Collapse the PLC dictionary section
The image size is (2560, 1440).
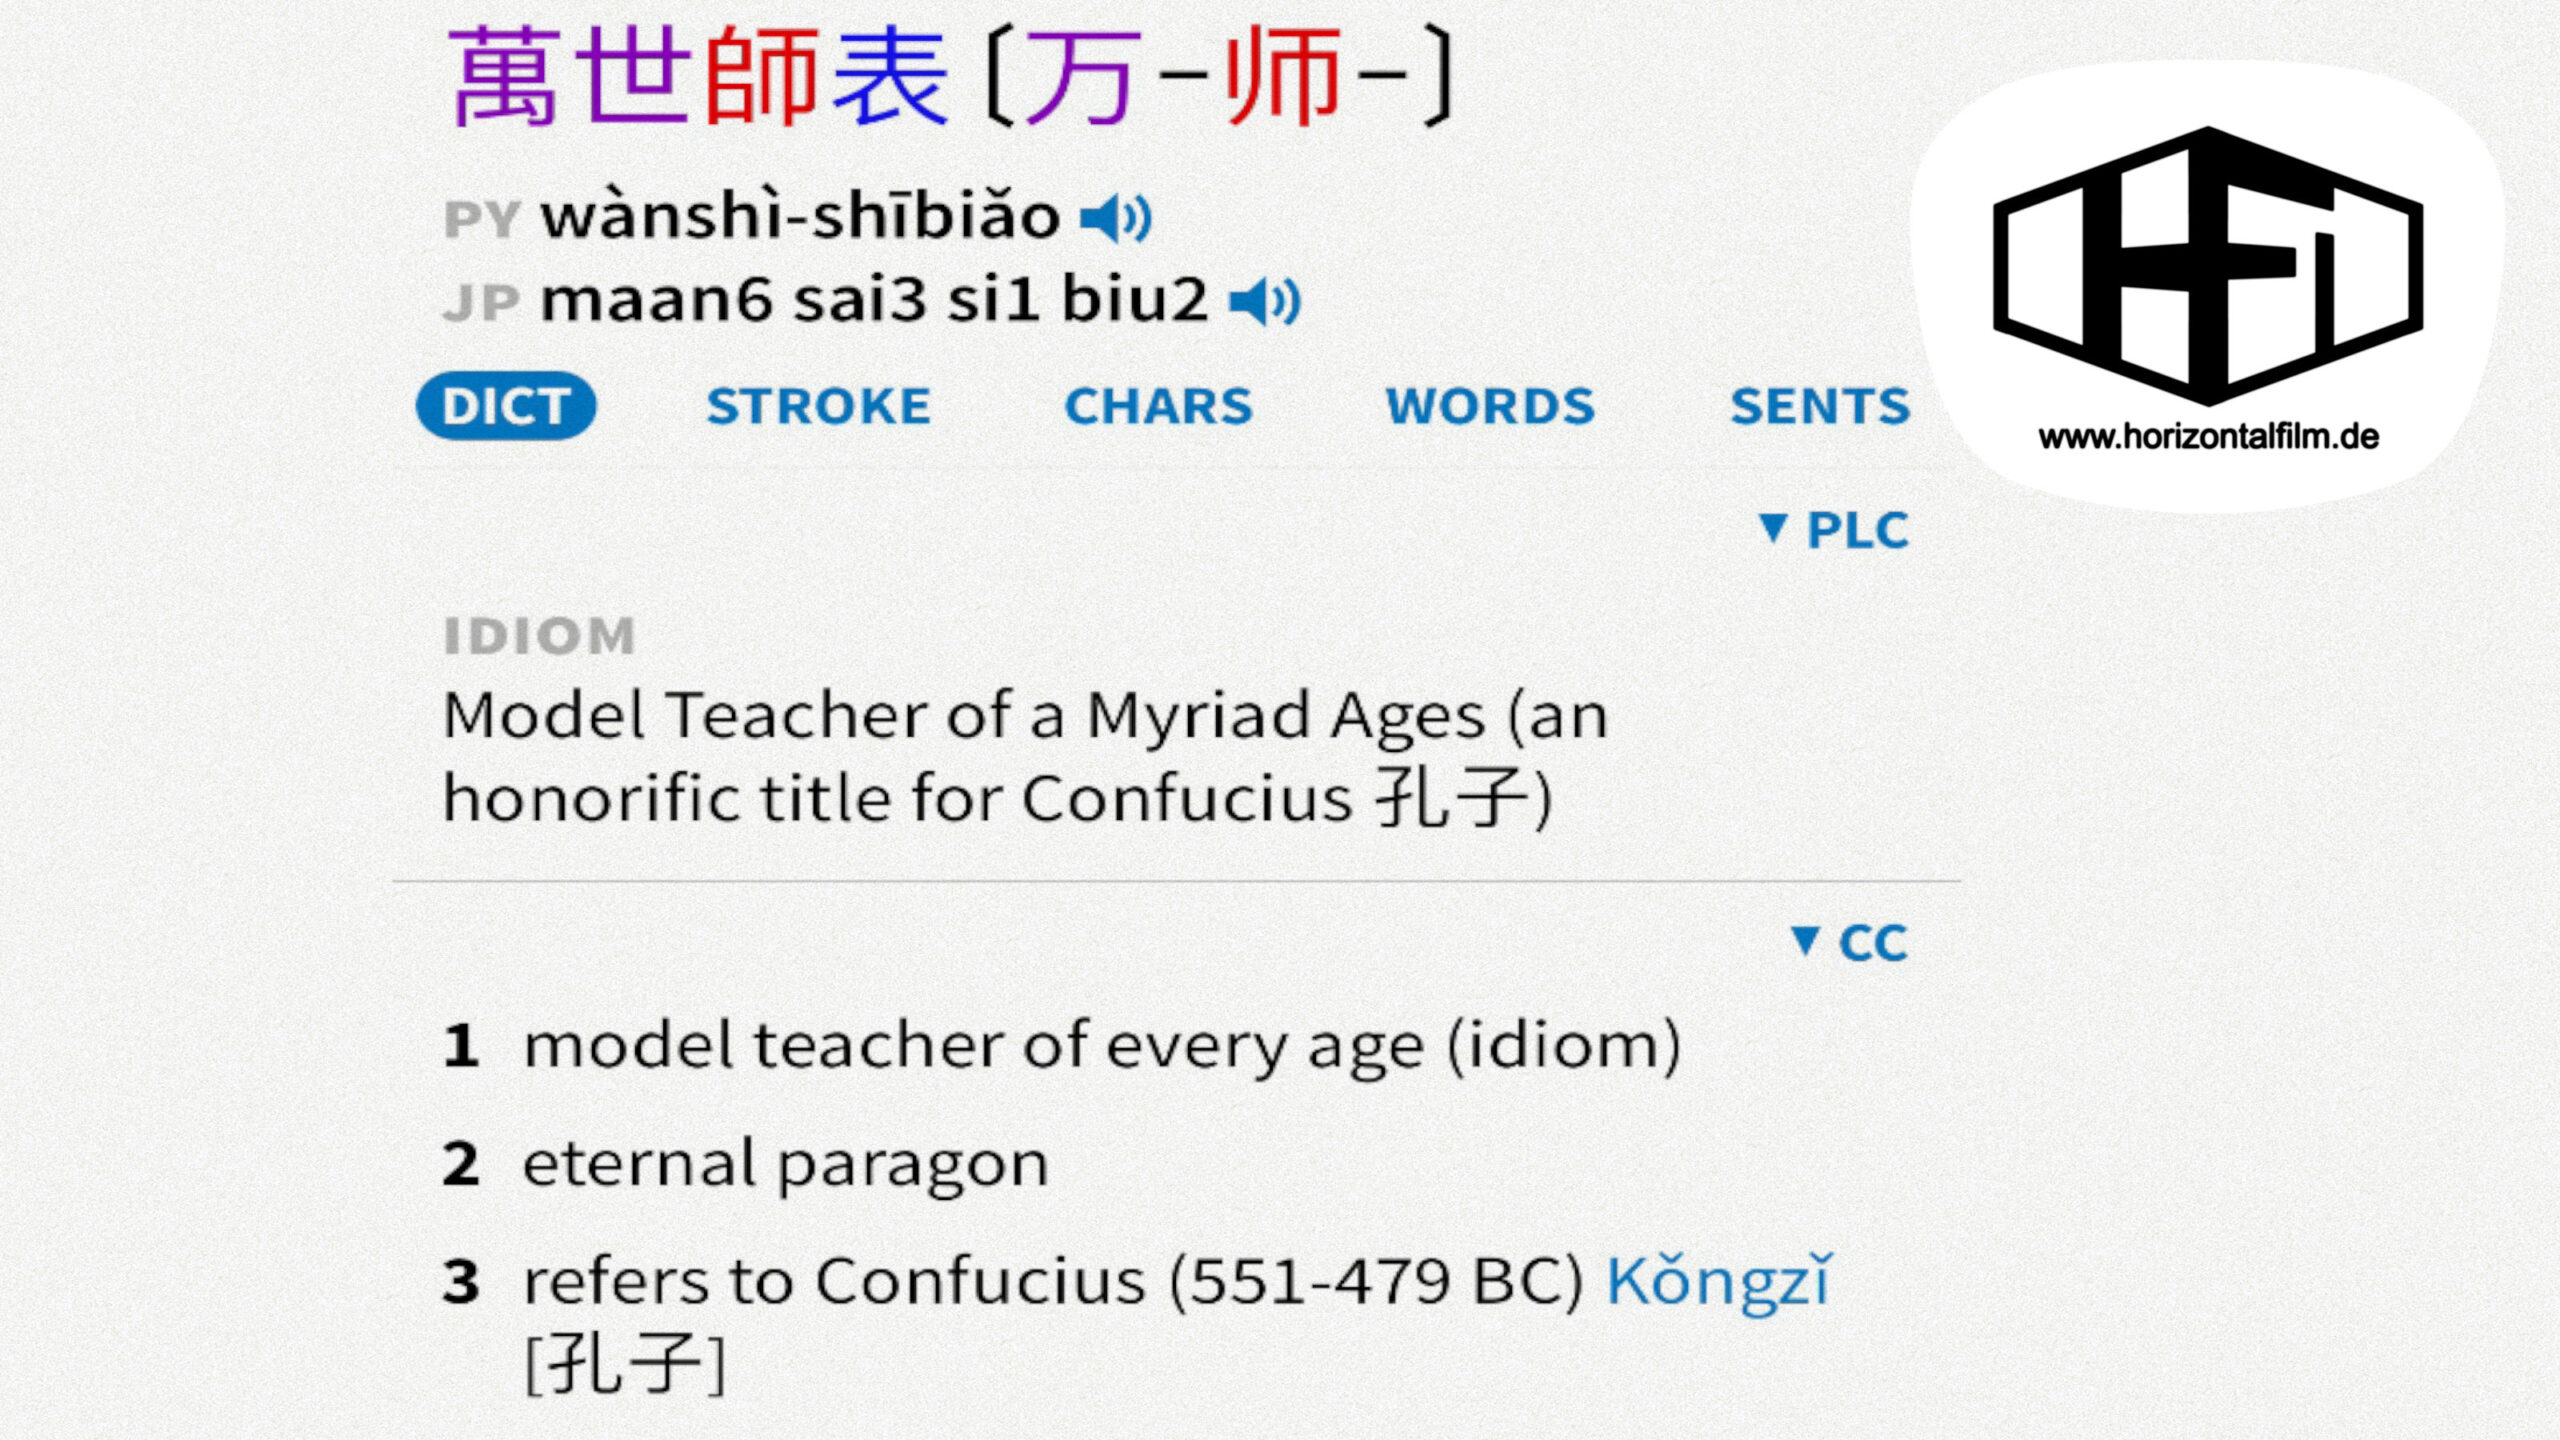click(x=1833, y=529)
